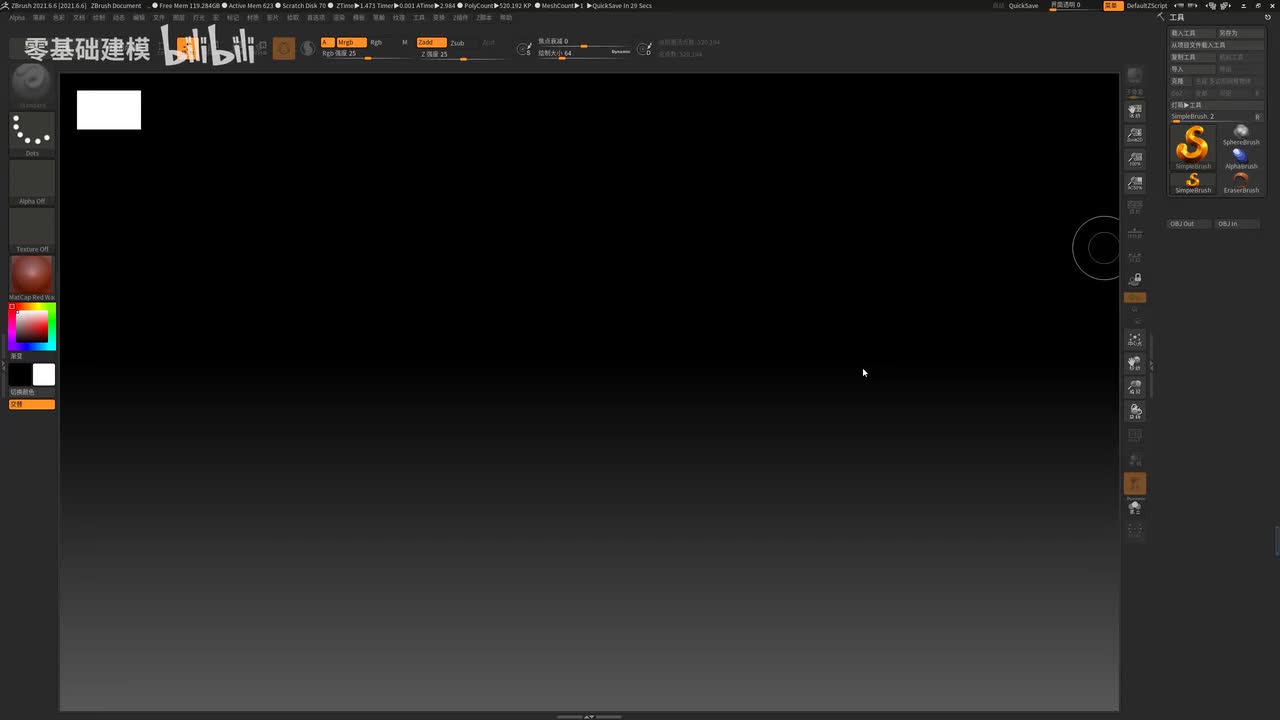Screen dimensions: 1280x720
Task: Click the D icon right of Dynamic
Action: coord(645,48)
